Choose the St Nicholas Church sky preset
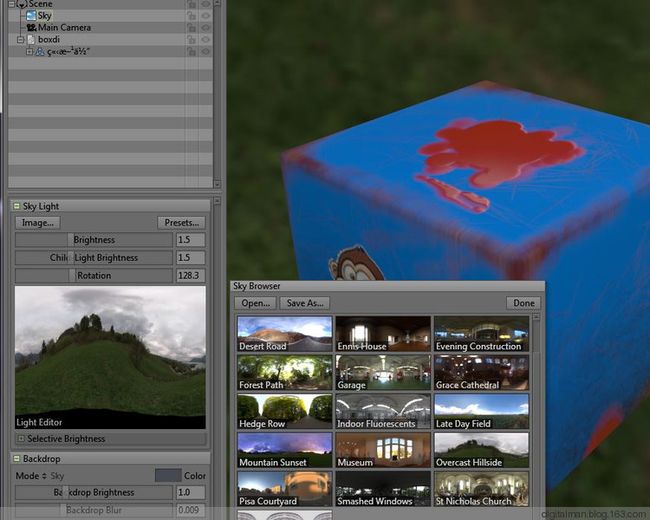650x520 pixels. pos(481,488)
